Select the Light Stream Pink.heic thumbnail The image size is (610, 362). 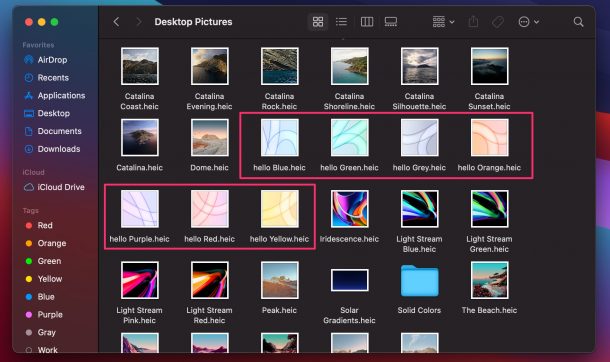(140, 280)
